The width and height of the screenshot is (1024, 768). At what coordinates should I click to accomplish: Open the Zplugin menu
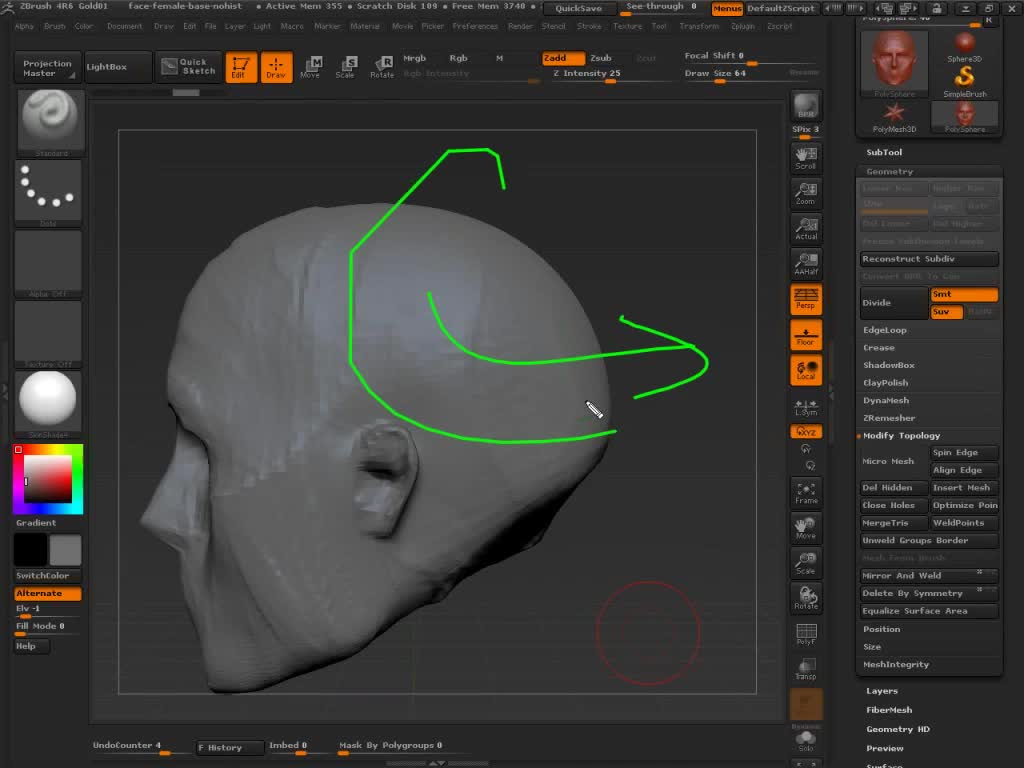tap(743, 26)
